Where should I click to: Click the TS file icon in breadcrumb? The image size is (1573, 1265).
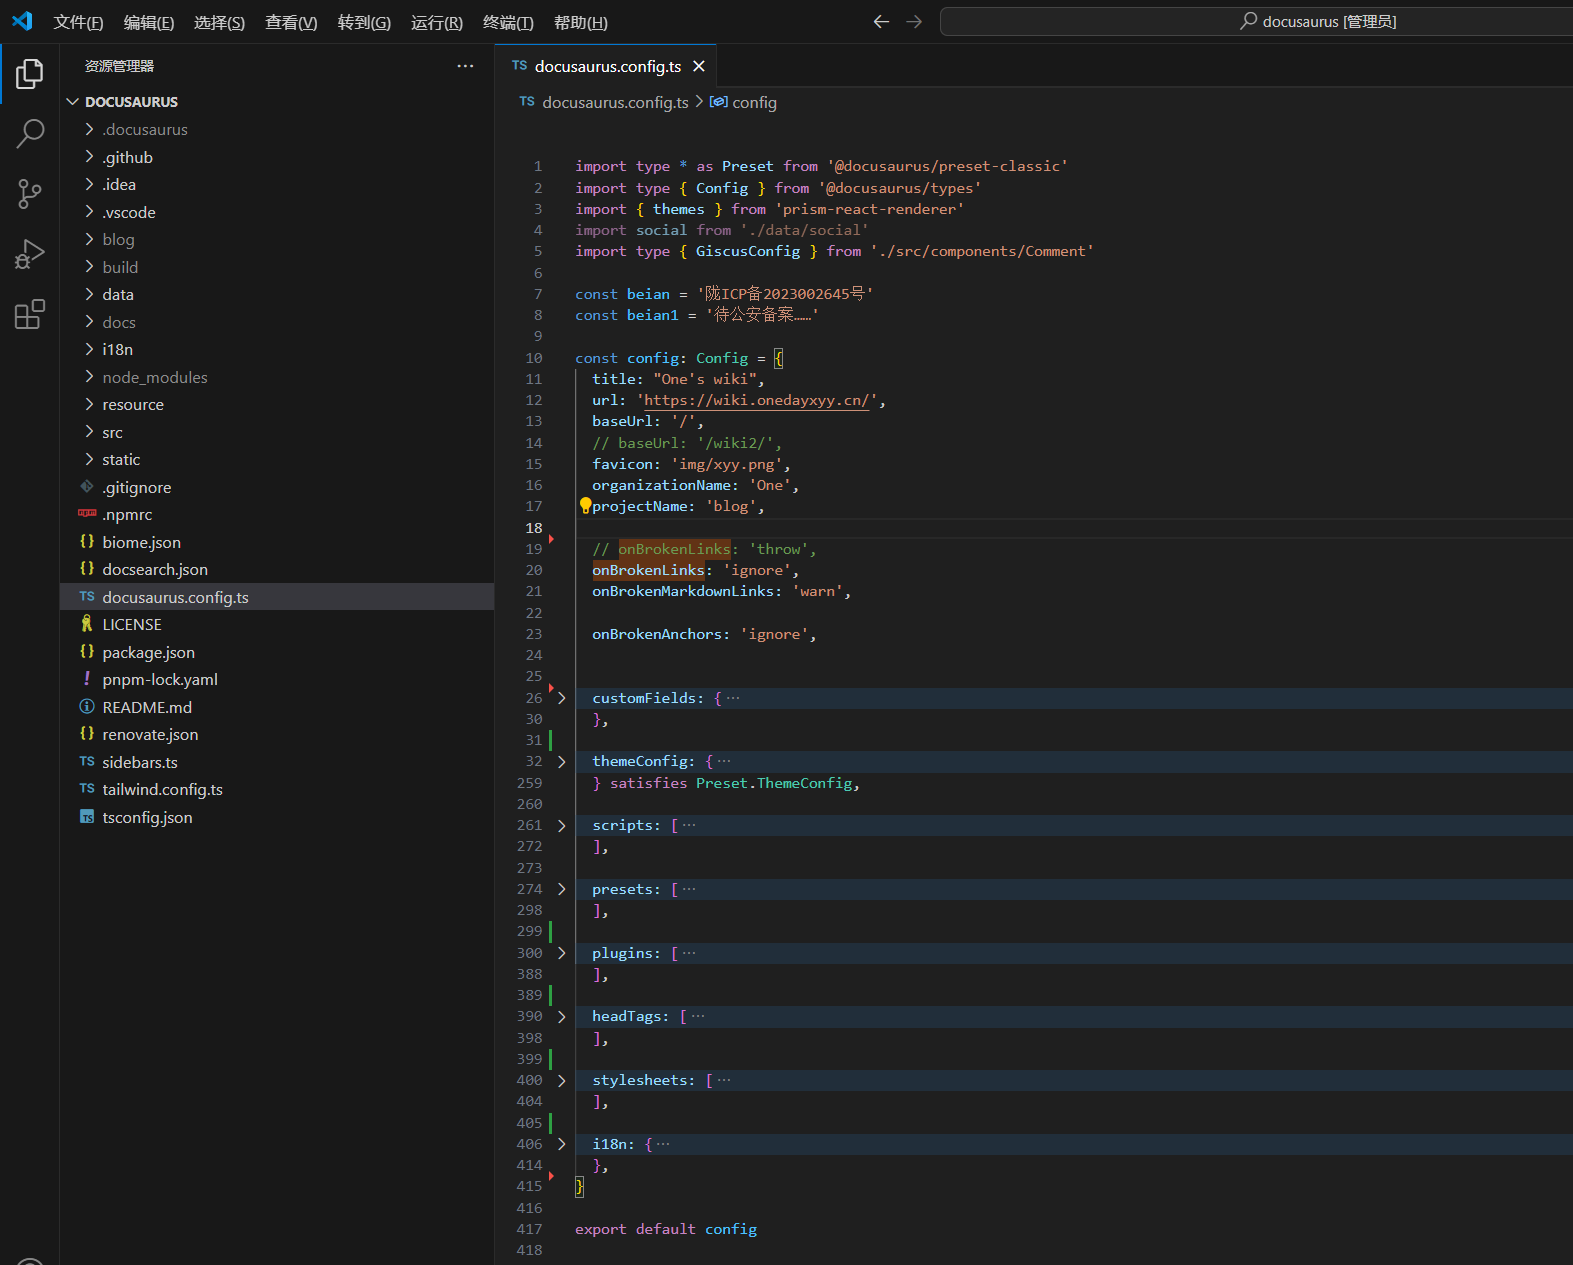527,102
